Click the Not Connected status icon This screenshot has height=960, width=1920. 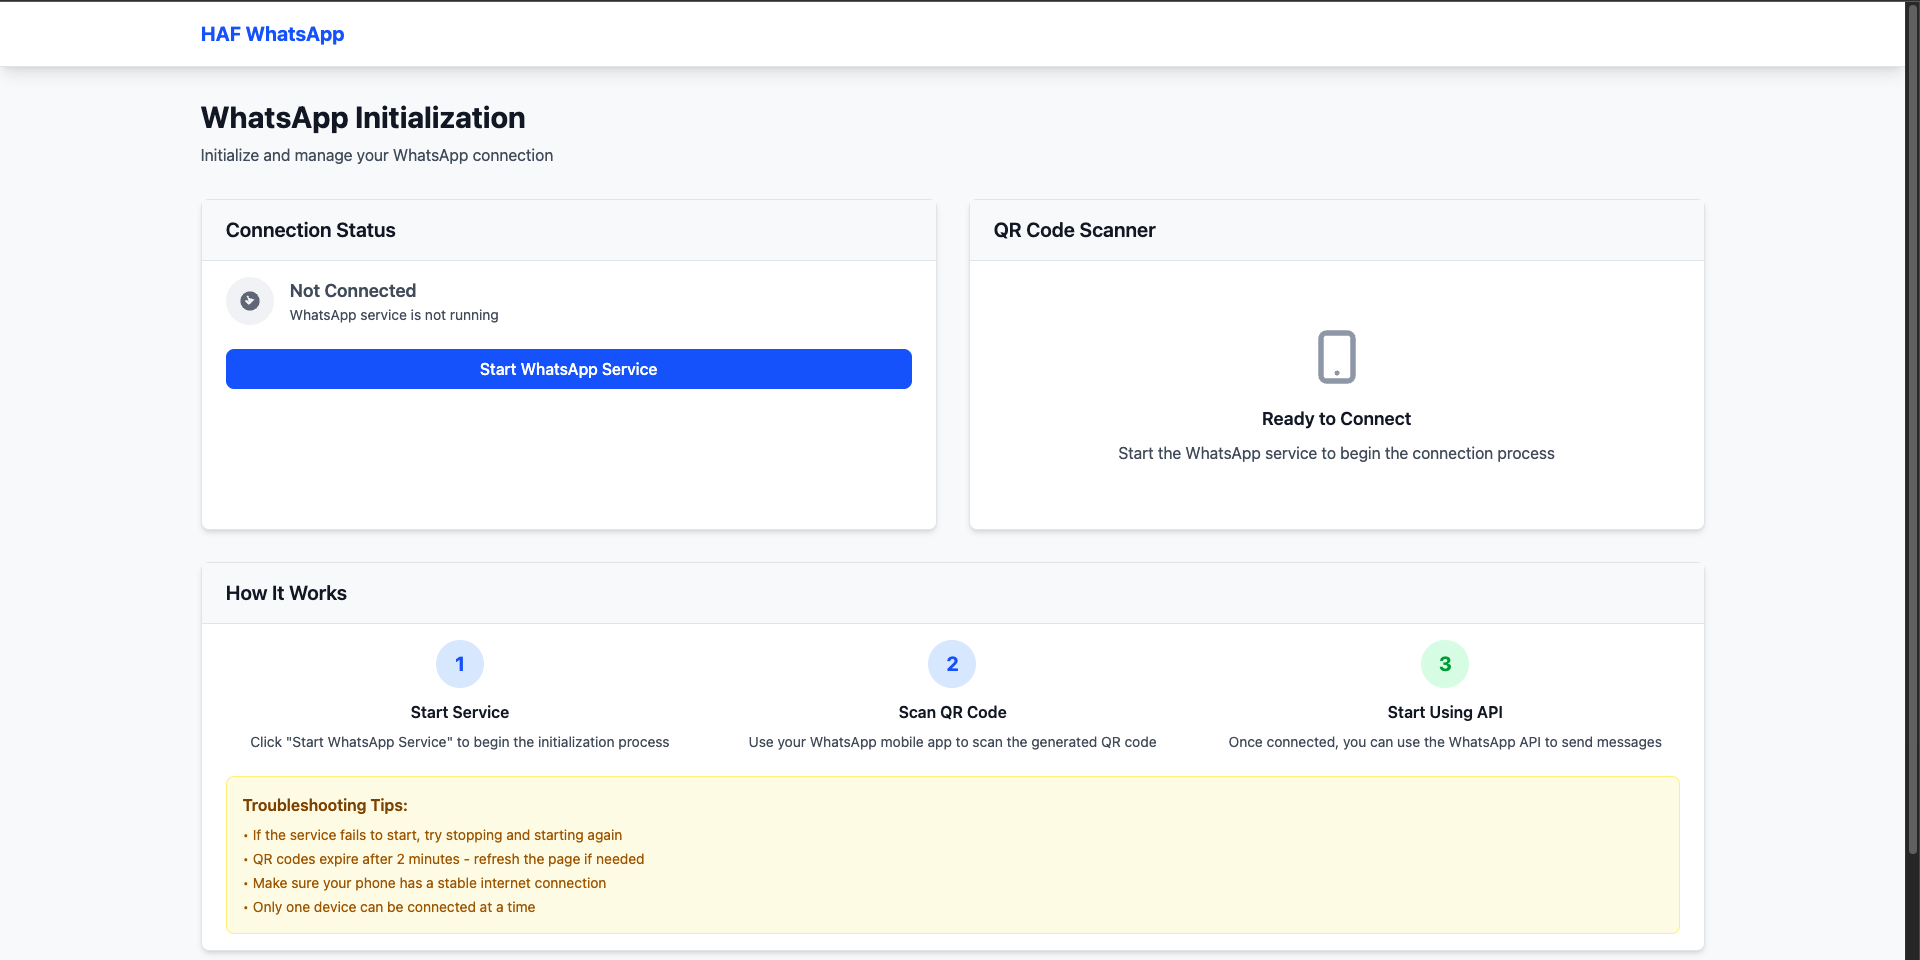click(250, 301)
